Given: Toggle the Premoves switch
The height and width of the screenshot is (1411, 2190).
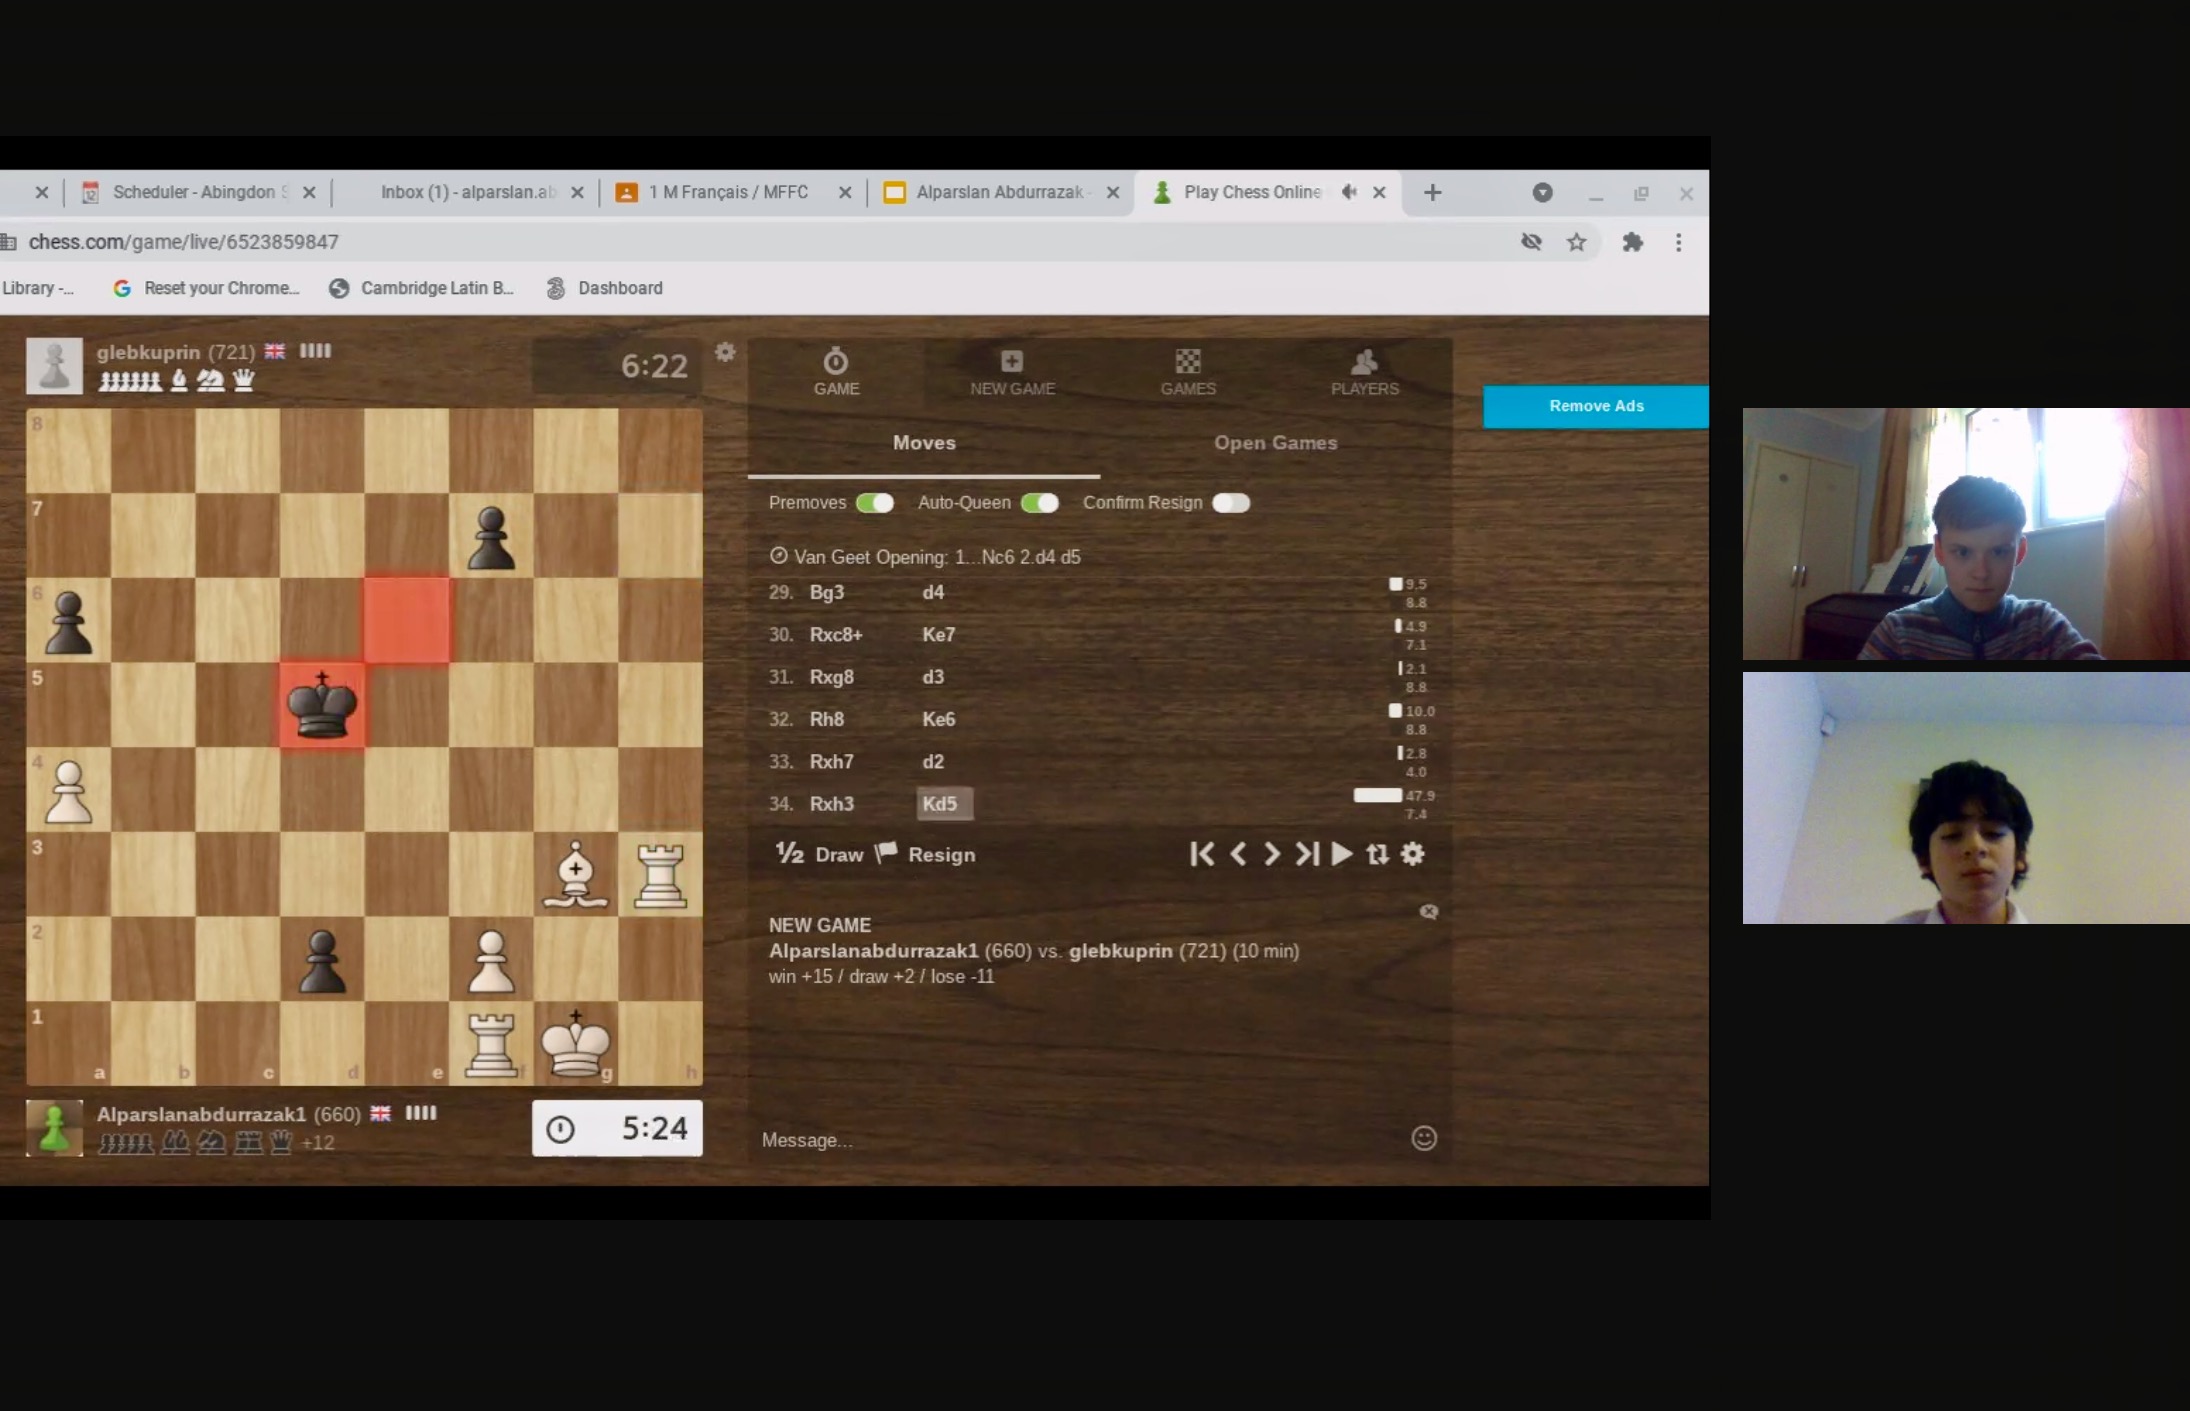Looking at the screenshot, I should click(x=874, y=502).
